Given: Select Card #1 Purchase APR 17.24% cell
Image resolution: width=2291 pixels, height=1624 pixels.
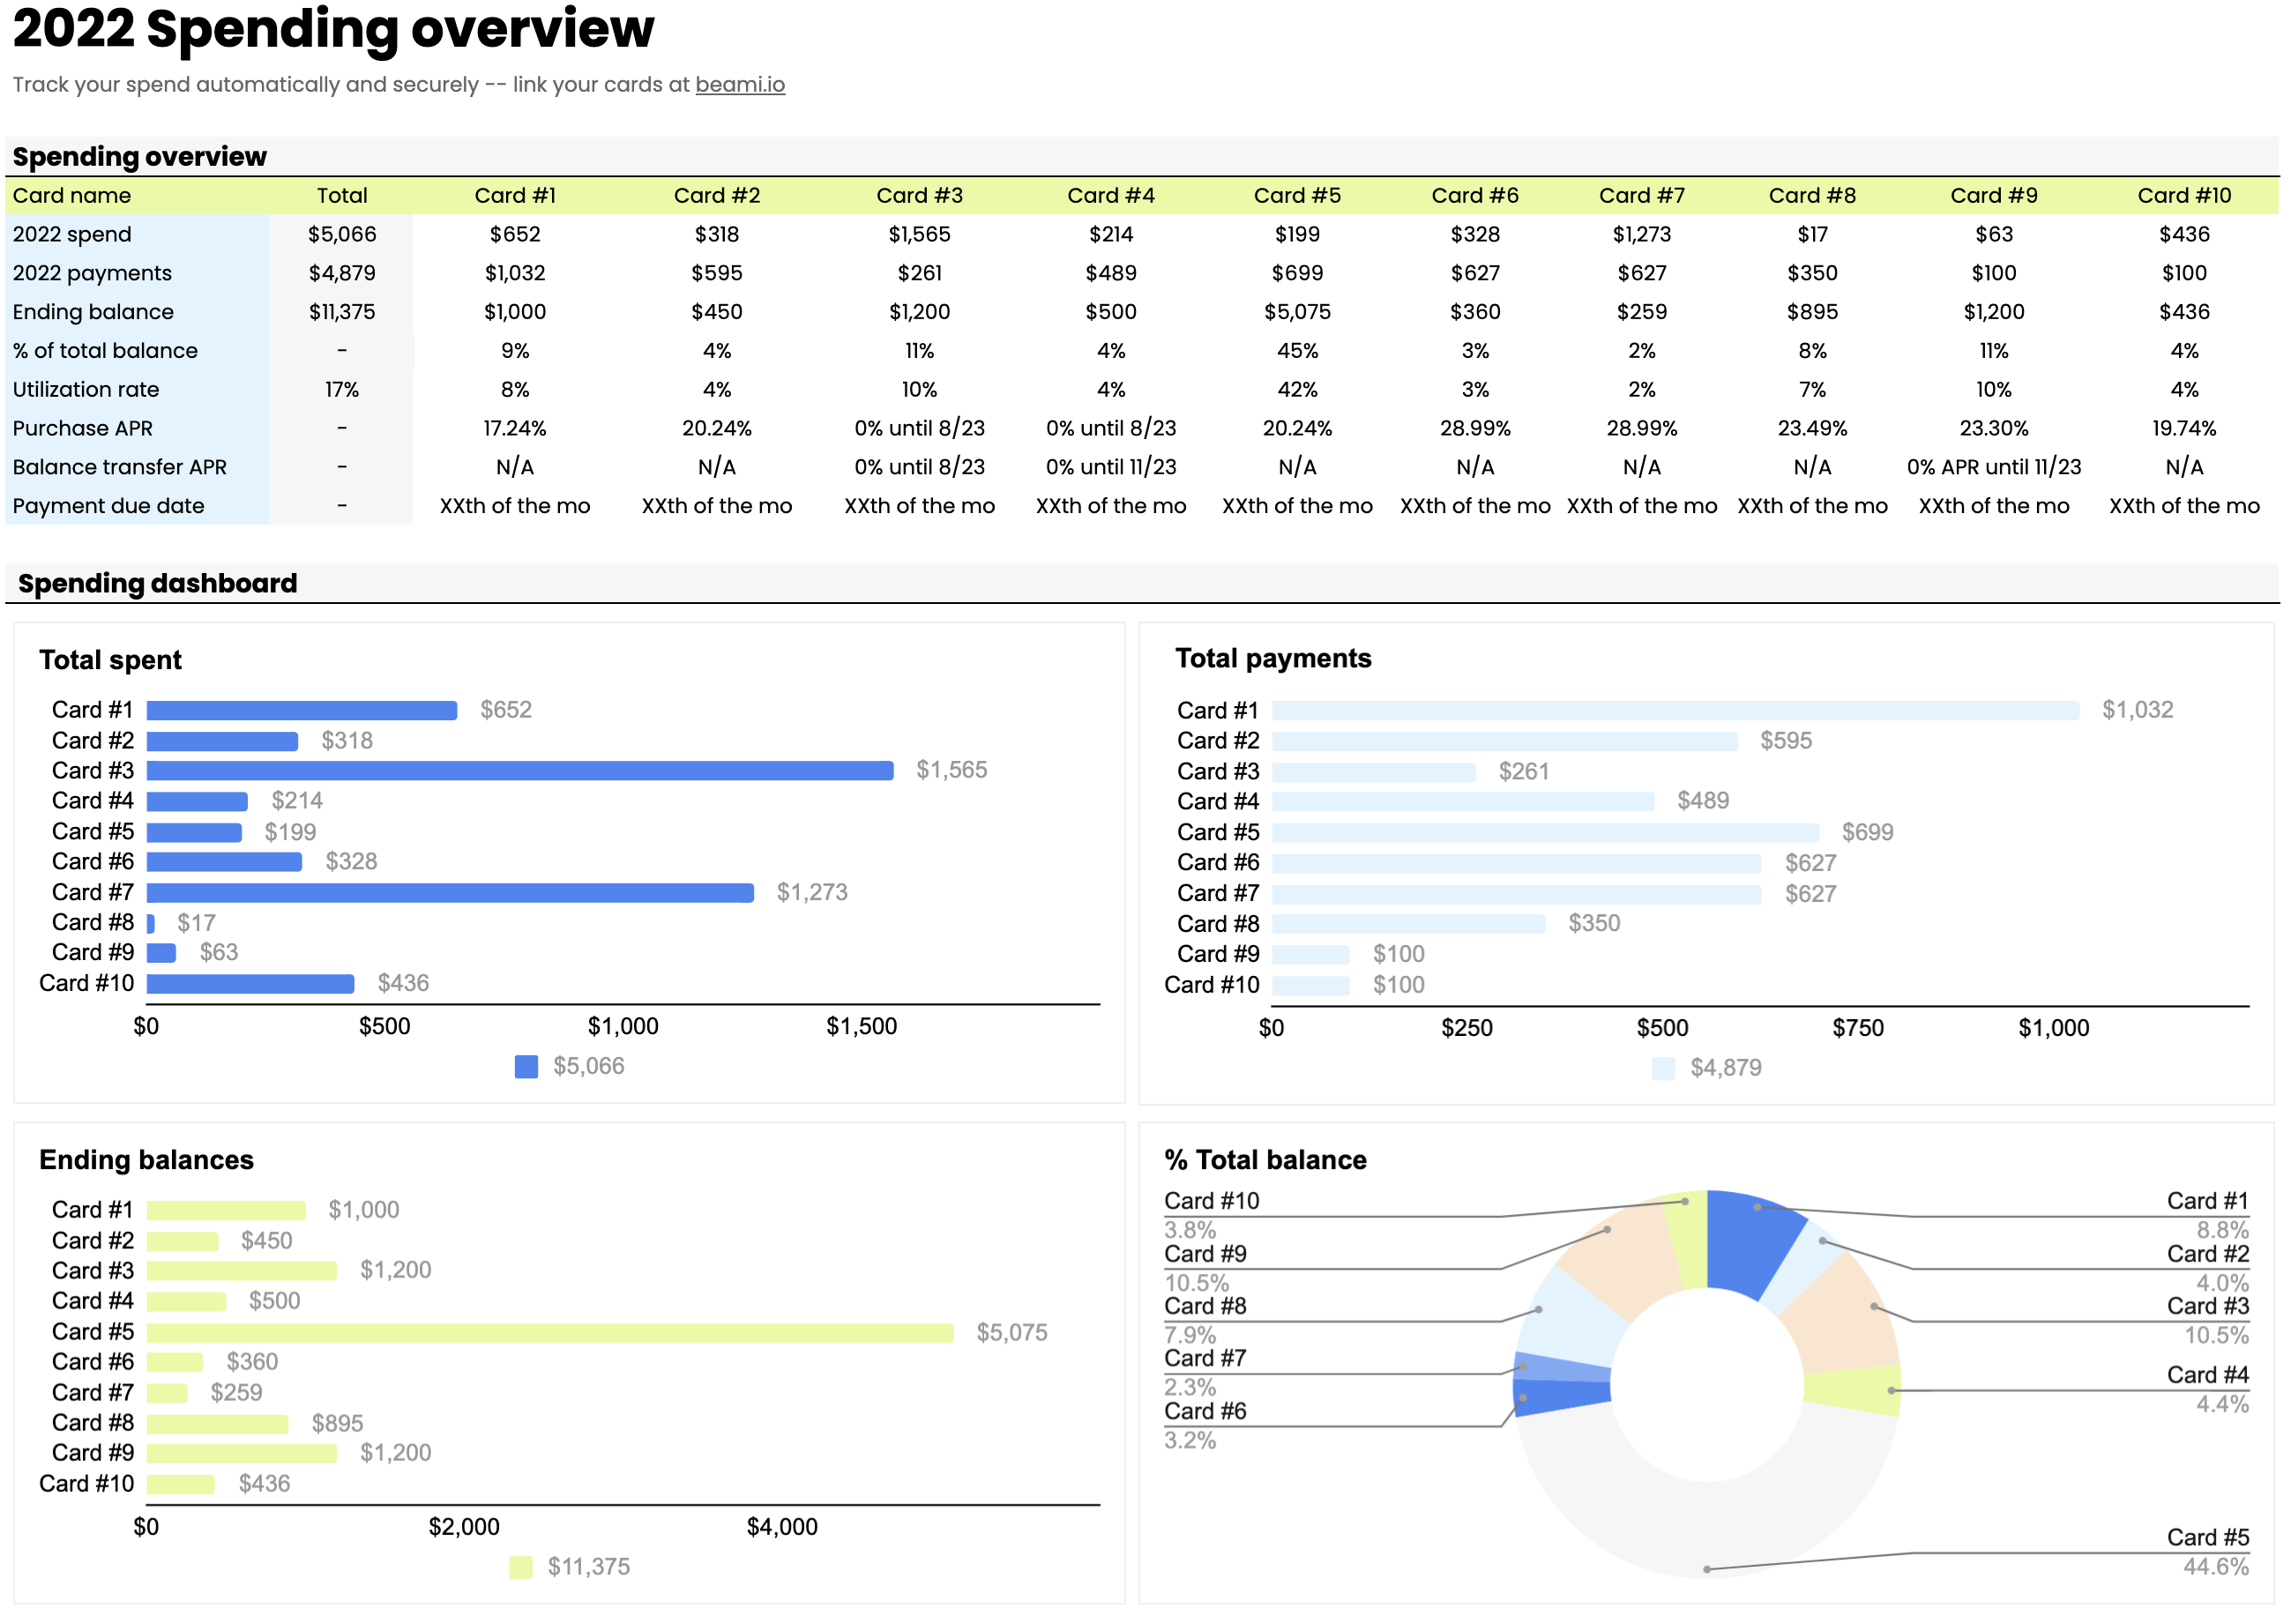Looking at the screenshot, I should (x=515, y=429).
